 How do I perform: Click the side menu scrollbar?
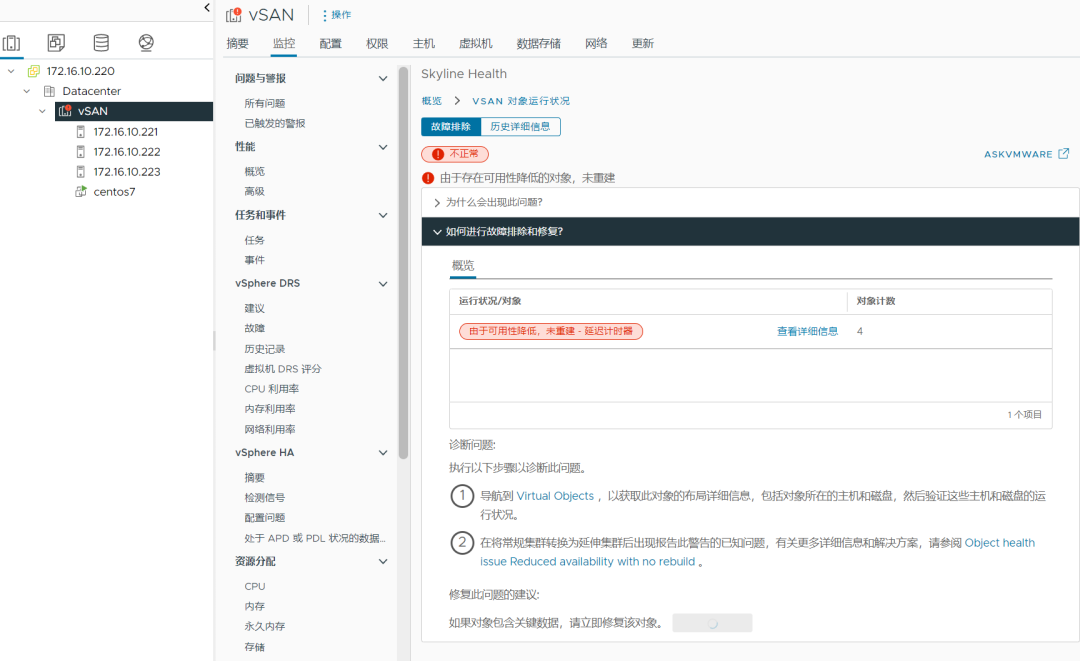pos(404,262)
